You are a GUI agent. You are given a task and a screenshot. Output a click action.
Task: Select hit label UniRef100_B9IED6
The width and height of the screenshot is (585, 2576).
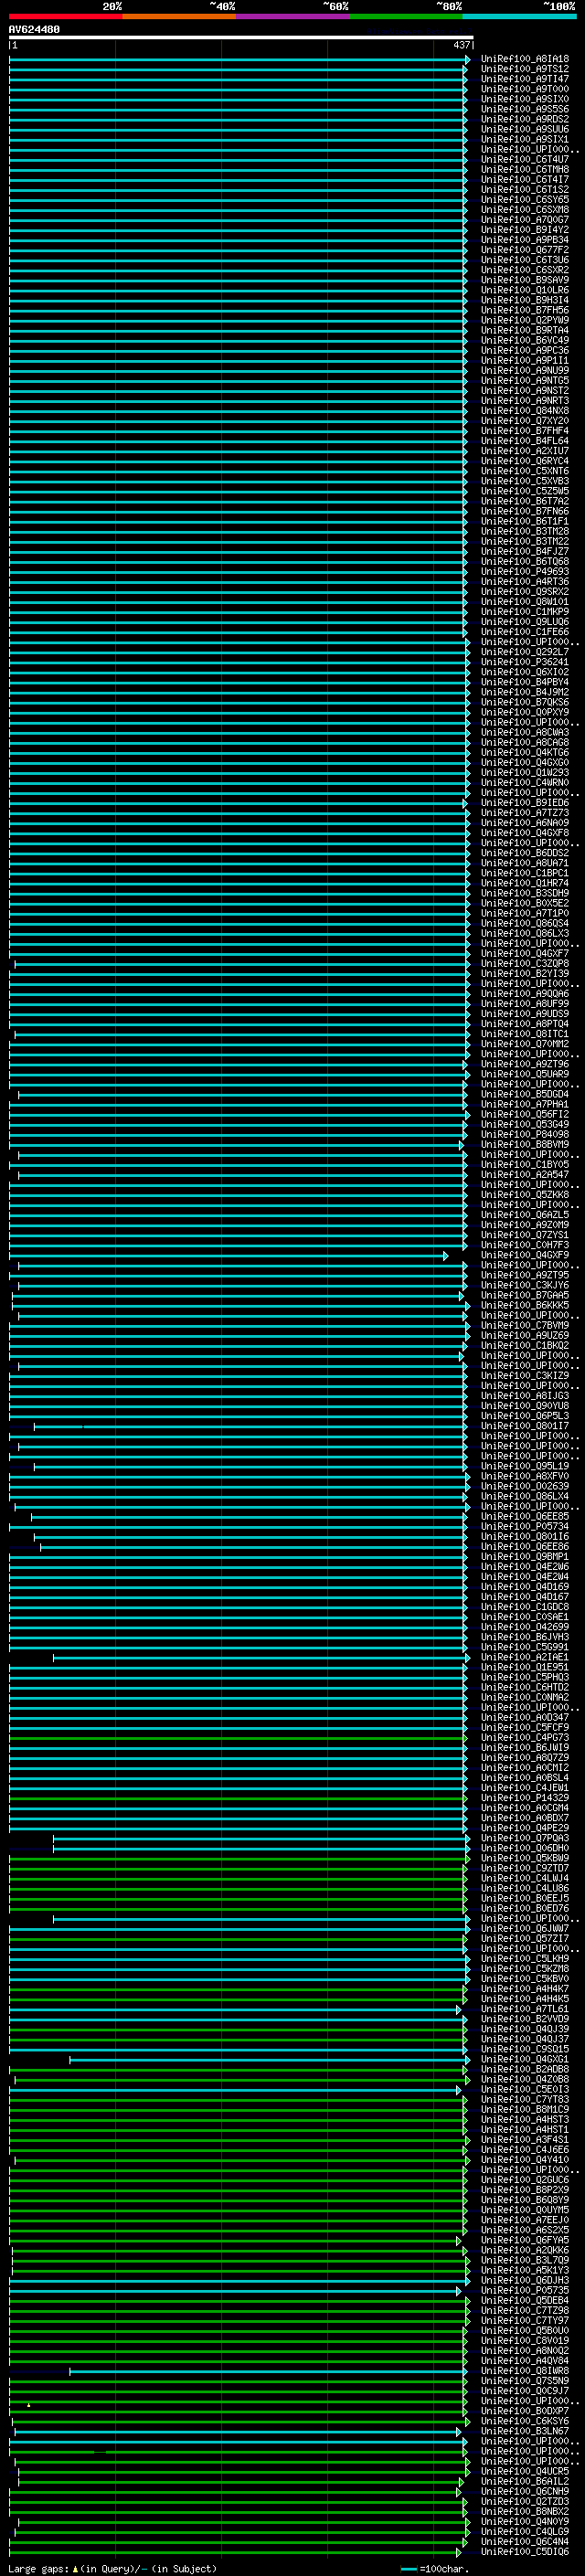pyautogui.click(x=525, y=802)
